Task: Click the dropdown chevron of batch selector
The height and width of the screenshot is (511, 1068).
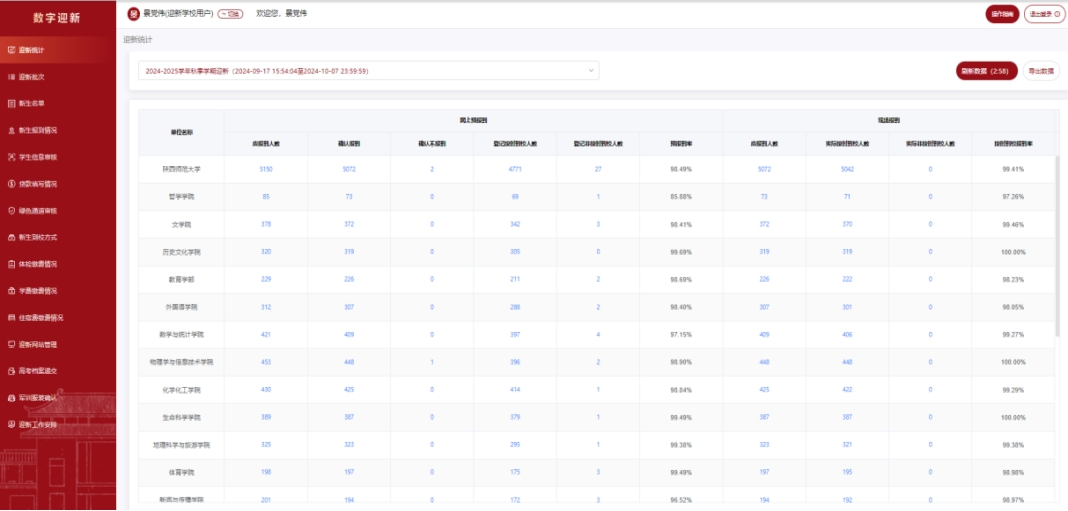Action: [591, 71]
